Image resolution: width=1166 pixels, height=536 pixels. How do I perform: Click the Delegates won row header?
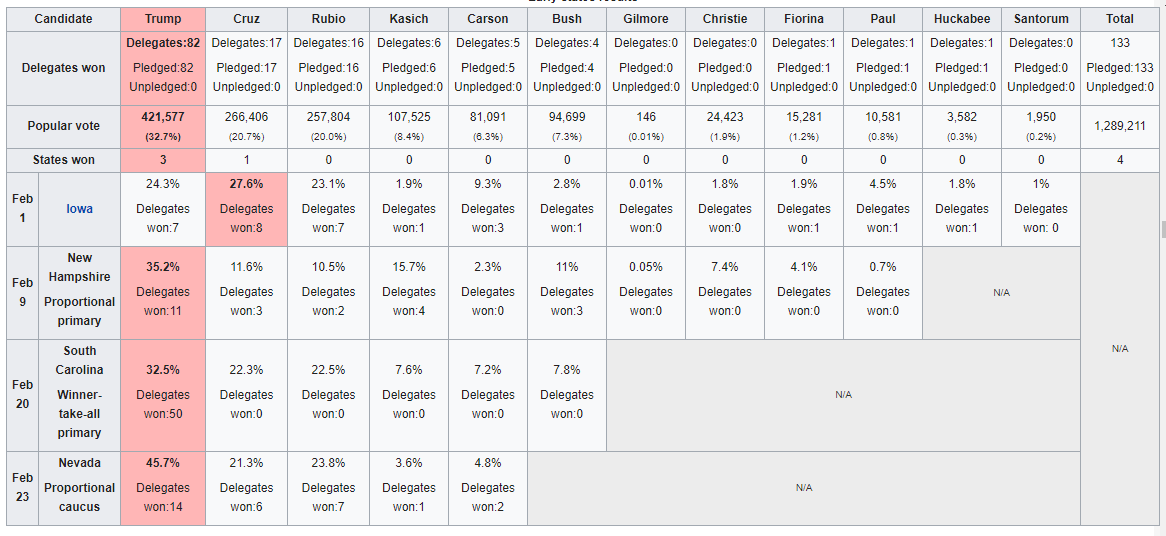63,68
